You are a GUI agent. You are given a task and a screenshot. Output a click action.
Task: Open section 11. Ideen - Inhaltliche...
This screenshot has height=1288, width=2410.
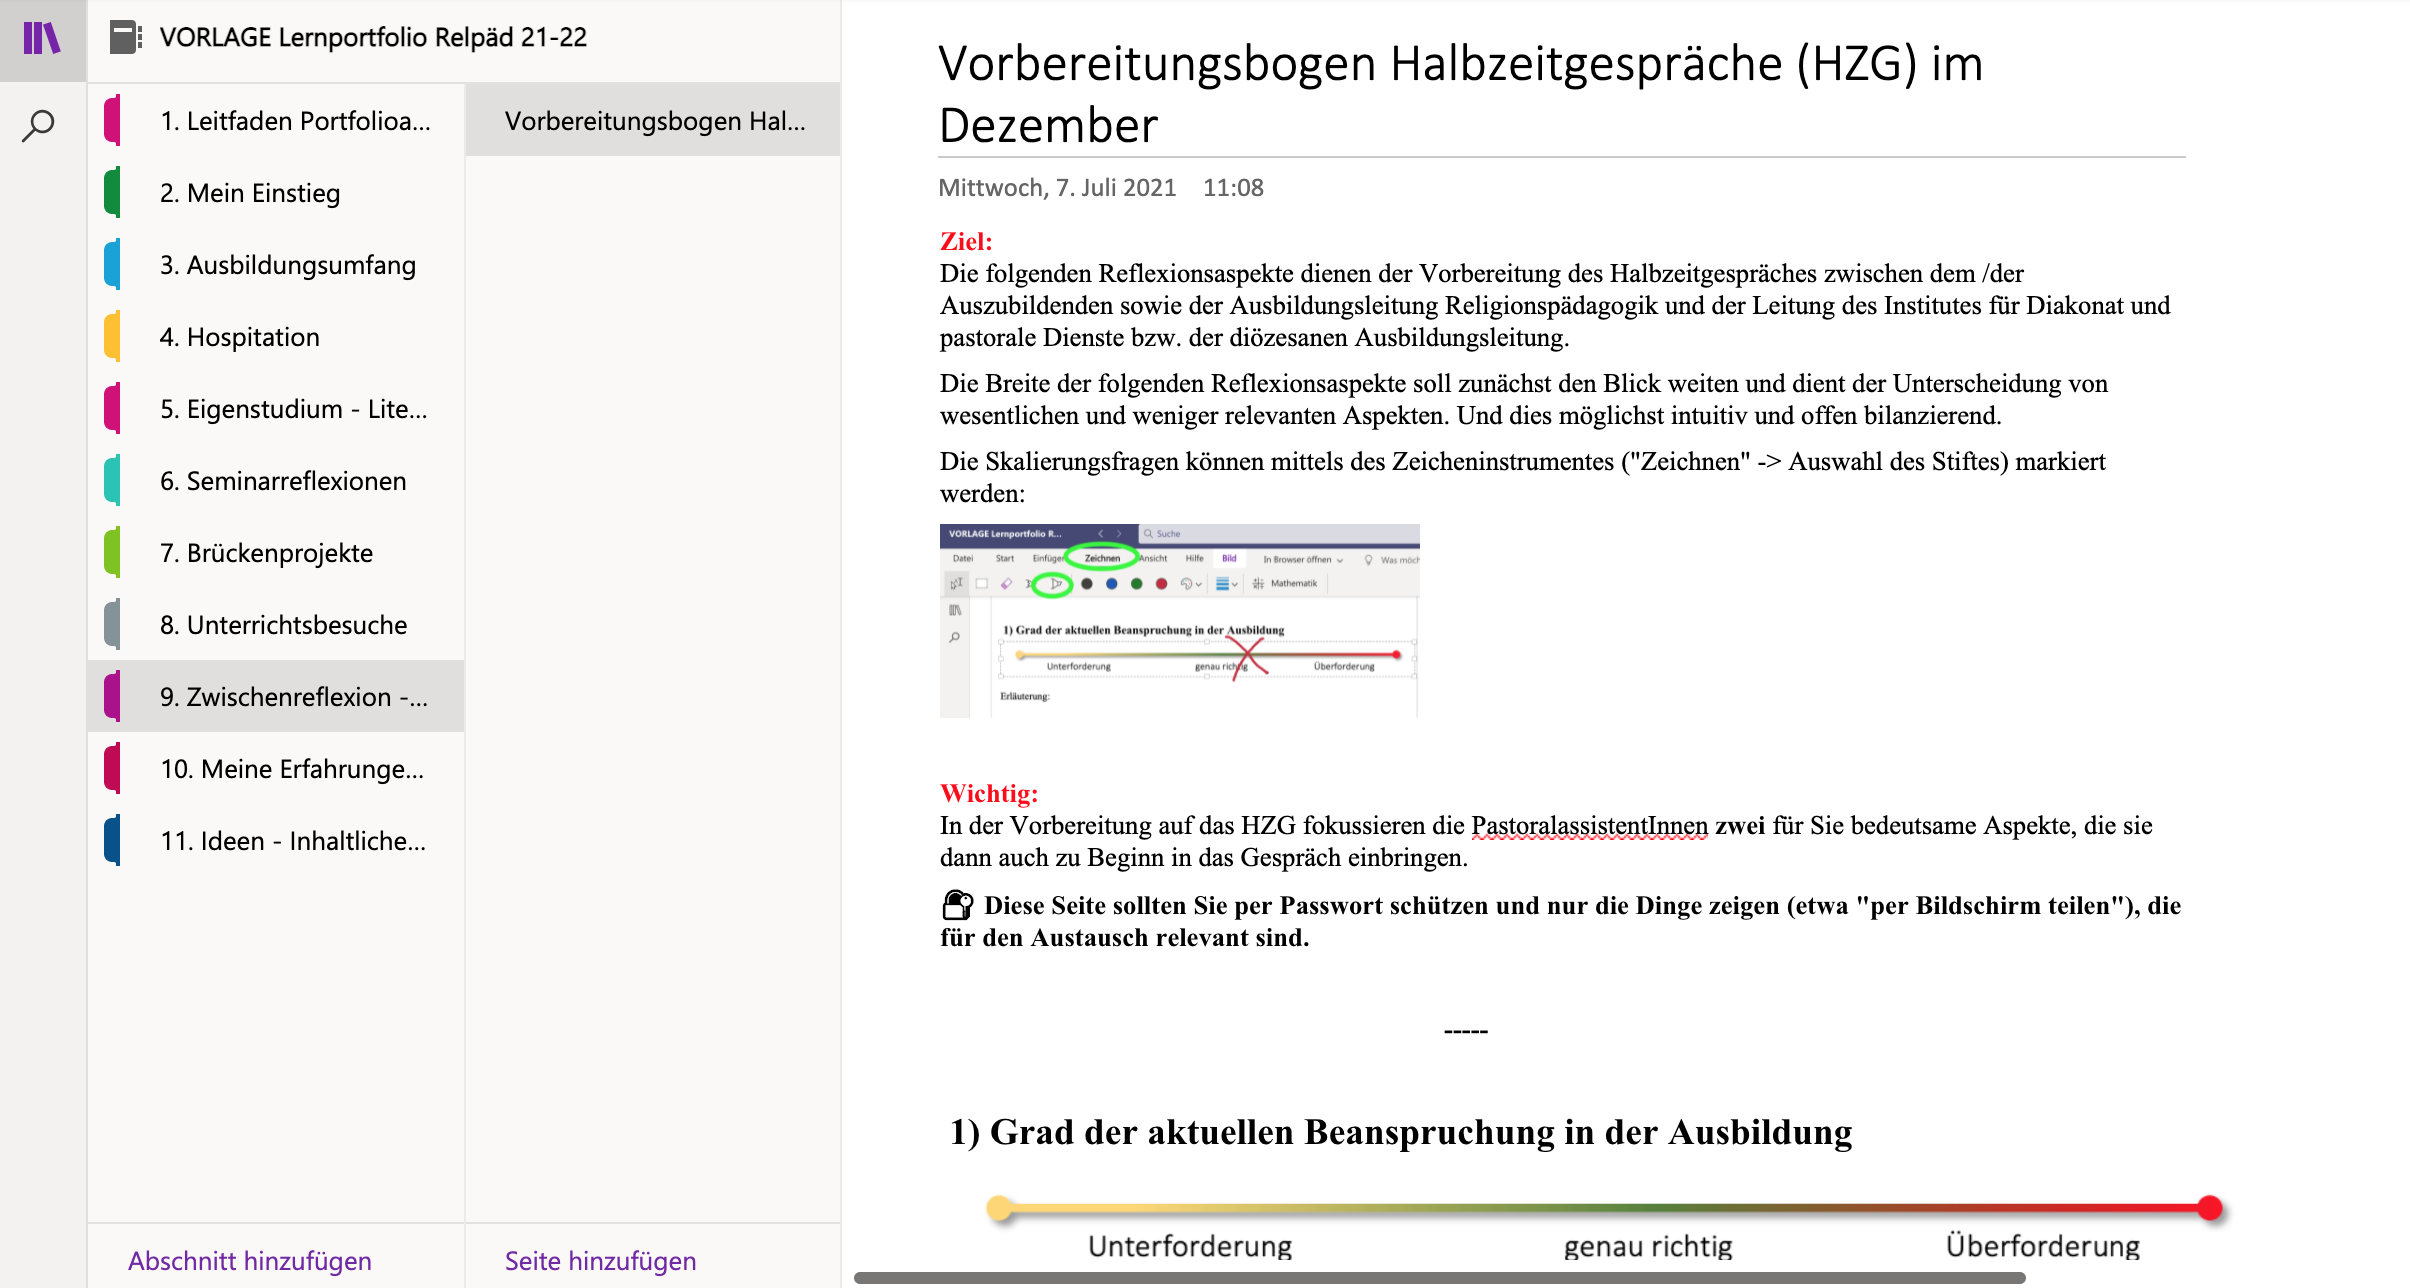293,841
